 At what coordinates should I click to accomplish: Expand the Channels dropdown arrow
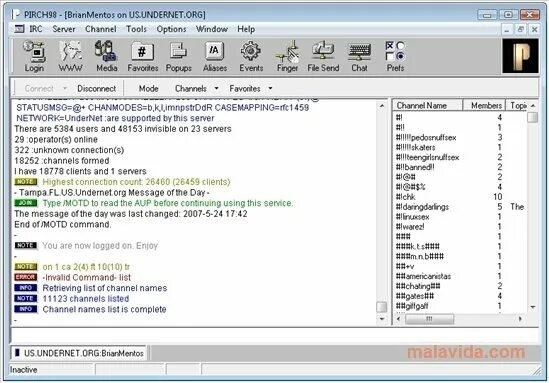(x=216, y=88)
